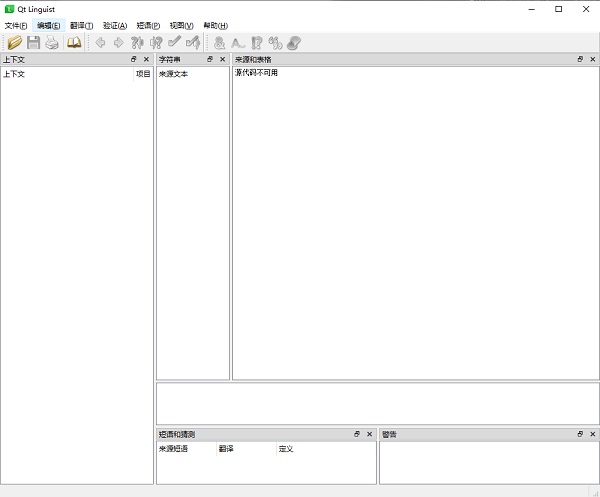600x497 pixels.
Task: Float the 短语和猜测 panel
Action: 357,434
